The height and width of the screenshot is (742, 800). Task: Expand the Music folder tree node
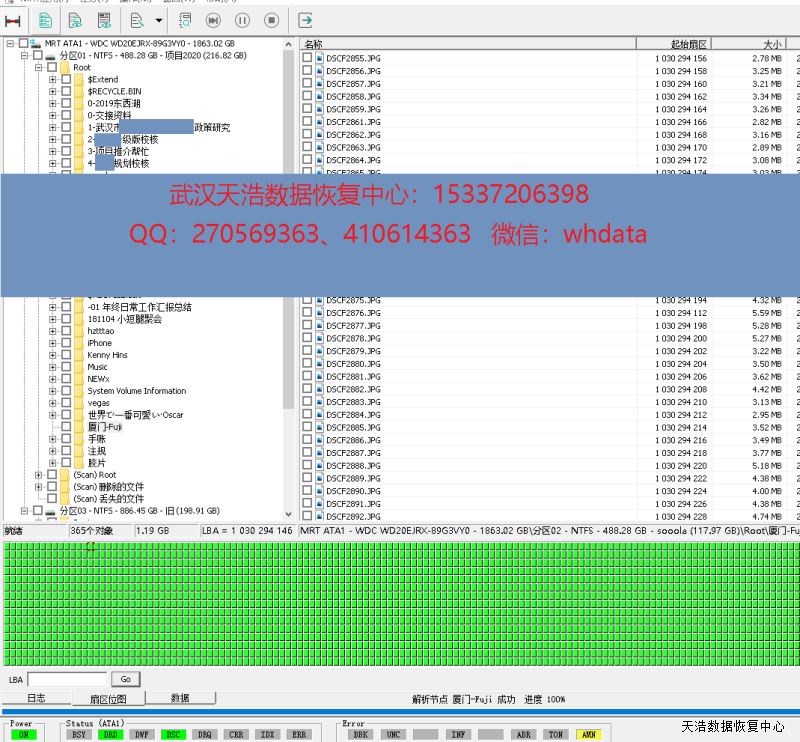52,367
